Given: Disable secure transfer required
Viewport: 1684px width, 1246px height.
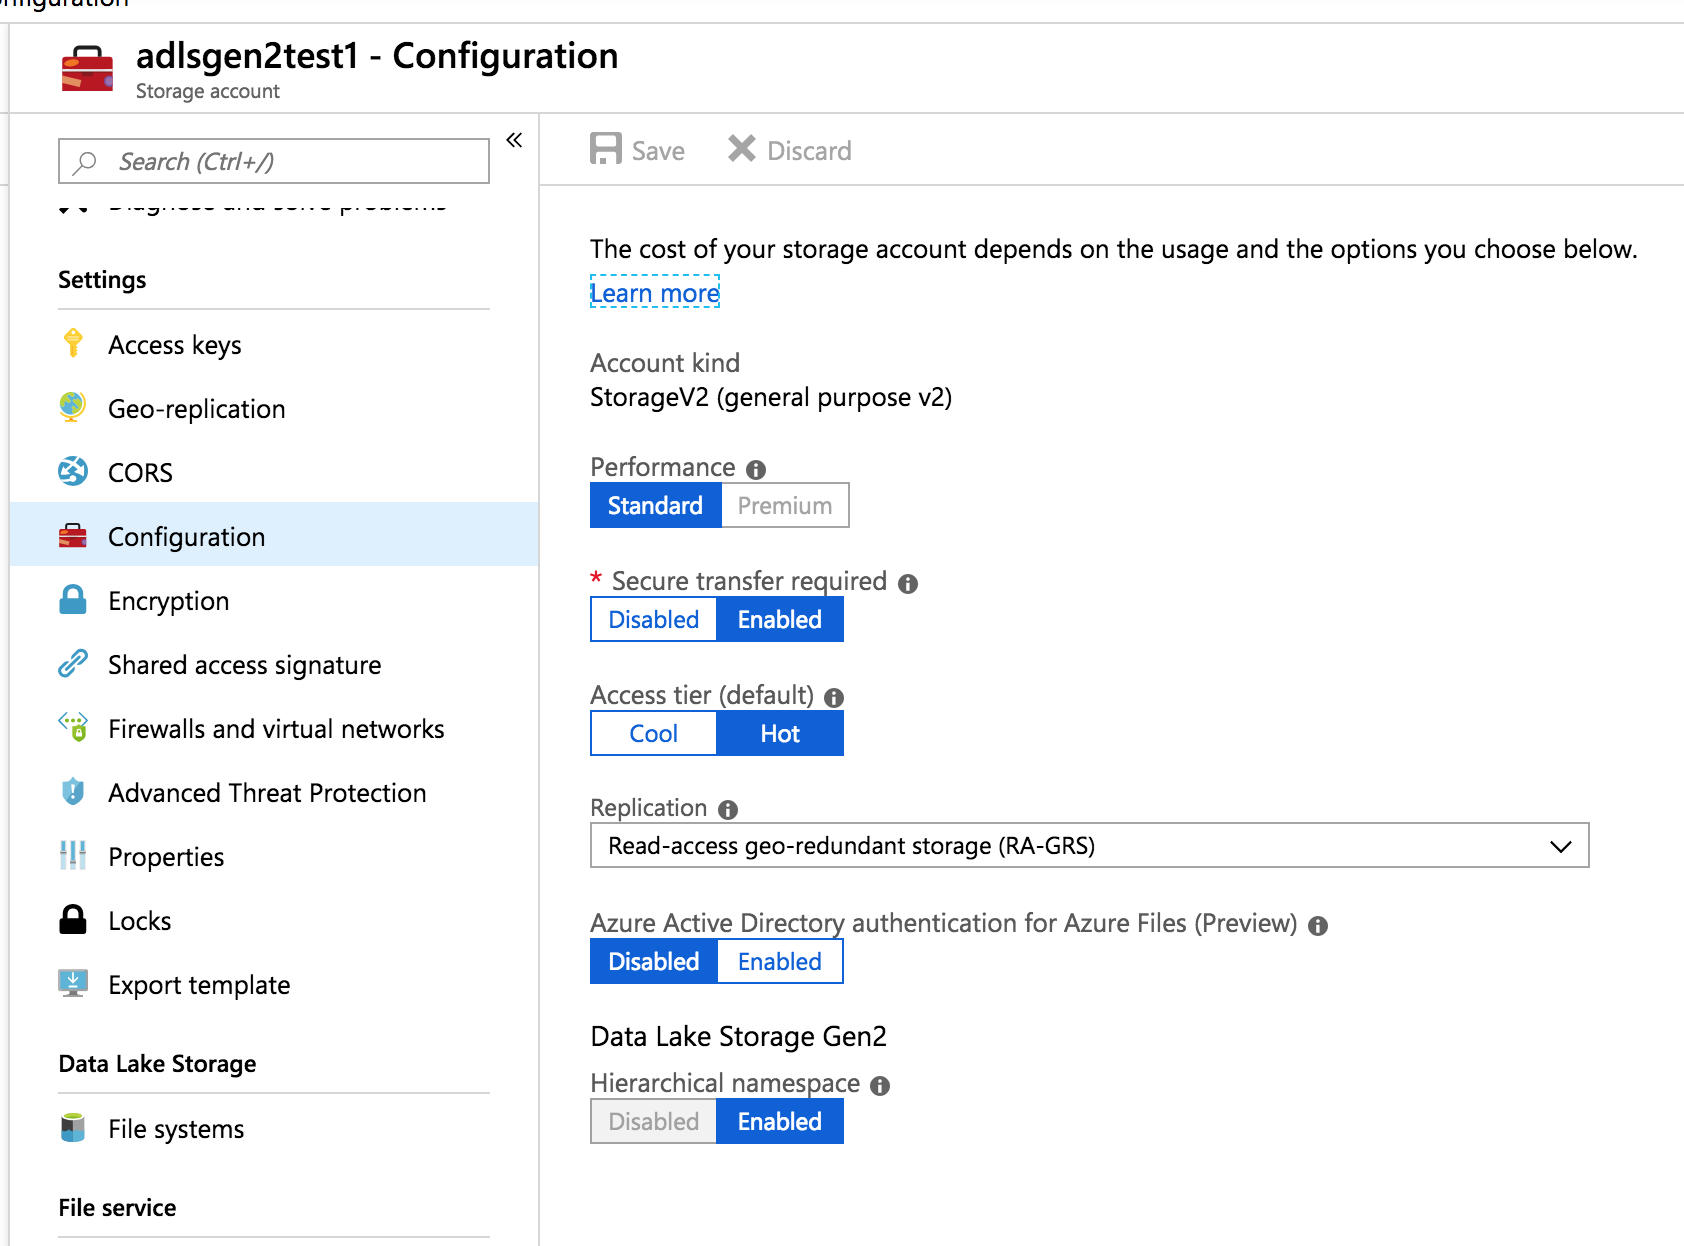Looking at the screenshot, I should pyautogui.click(x=652, y=619).
